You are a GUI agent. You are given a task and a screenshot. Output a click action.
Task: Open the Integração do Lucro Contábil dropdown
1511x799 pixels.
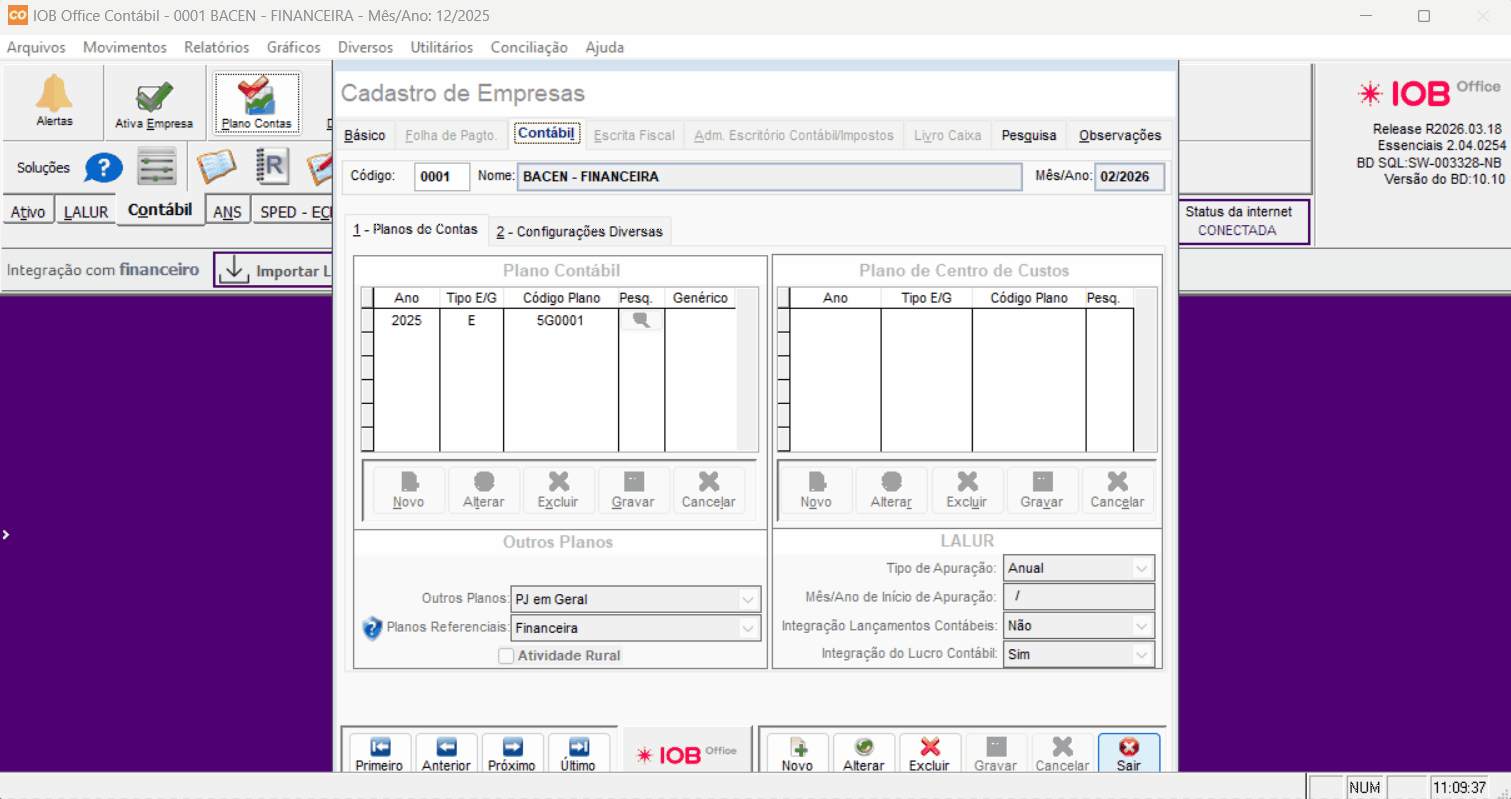click(x=1141, y=654)
